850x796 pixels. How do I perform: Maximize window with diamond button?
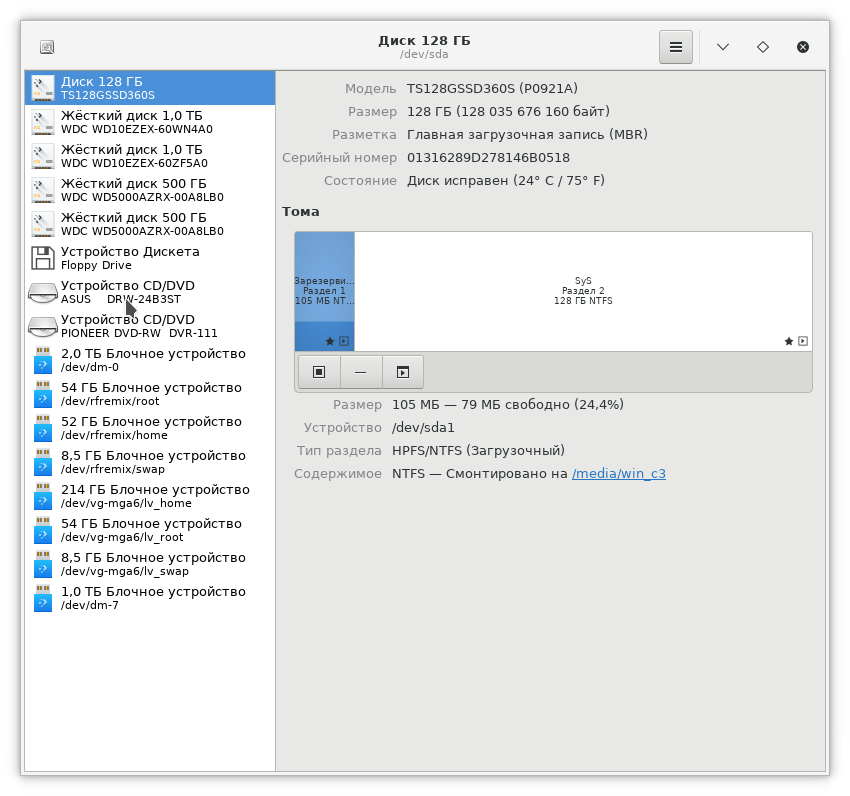click(x=763, y=47)
